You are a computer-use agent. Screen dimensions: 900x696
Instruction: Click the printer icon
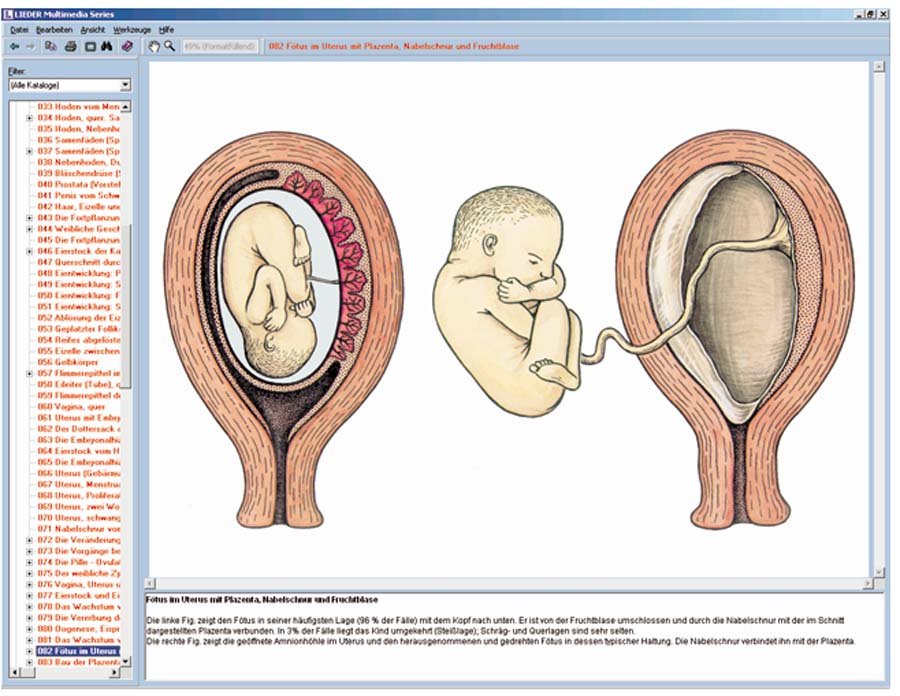pos(70,47)
